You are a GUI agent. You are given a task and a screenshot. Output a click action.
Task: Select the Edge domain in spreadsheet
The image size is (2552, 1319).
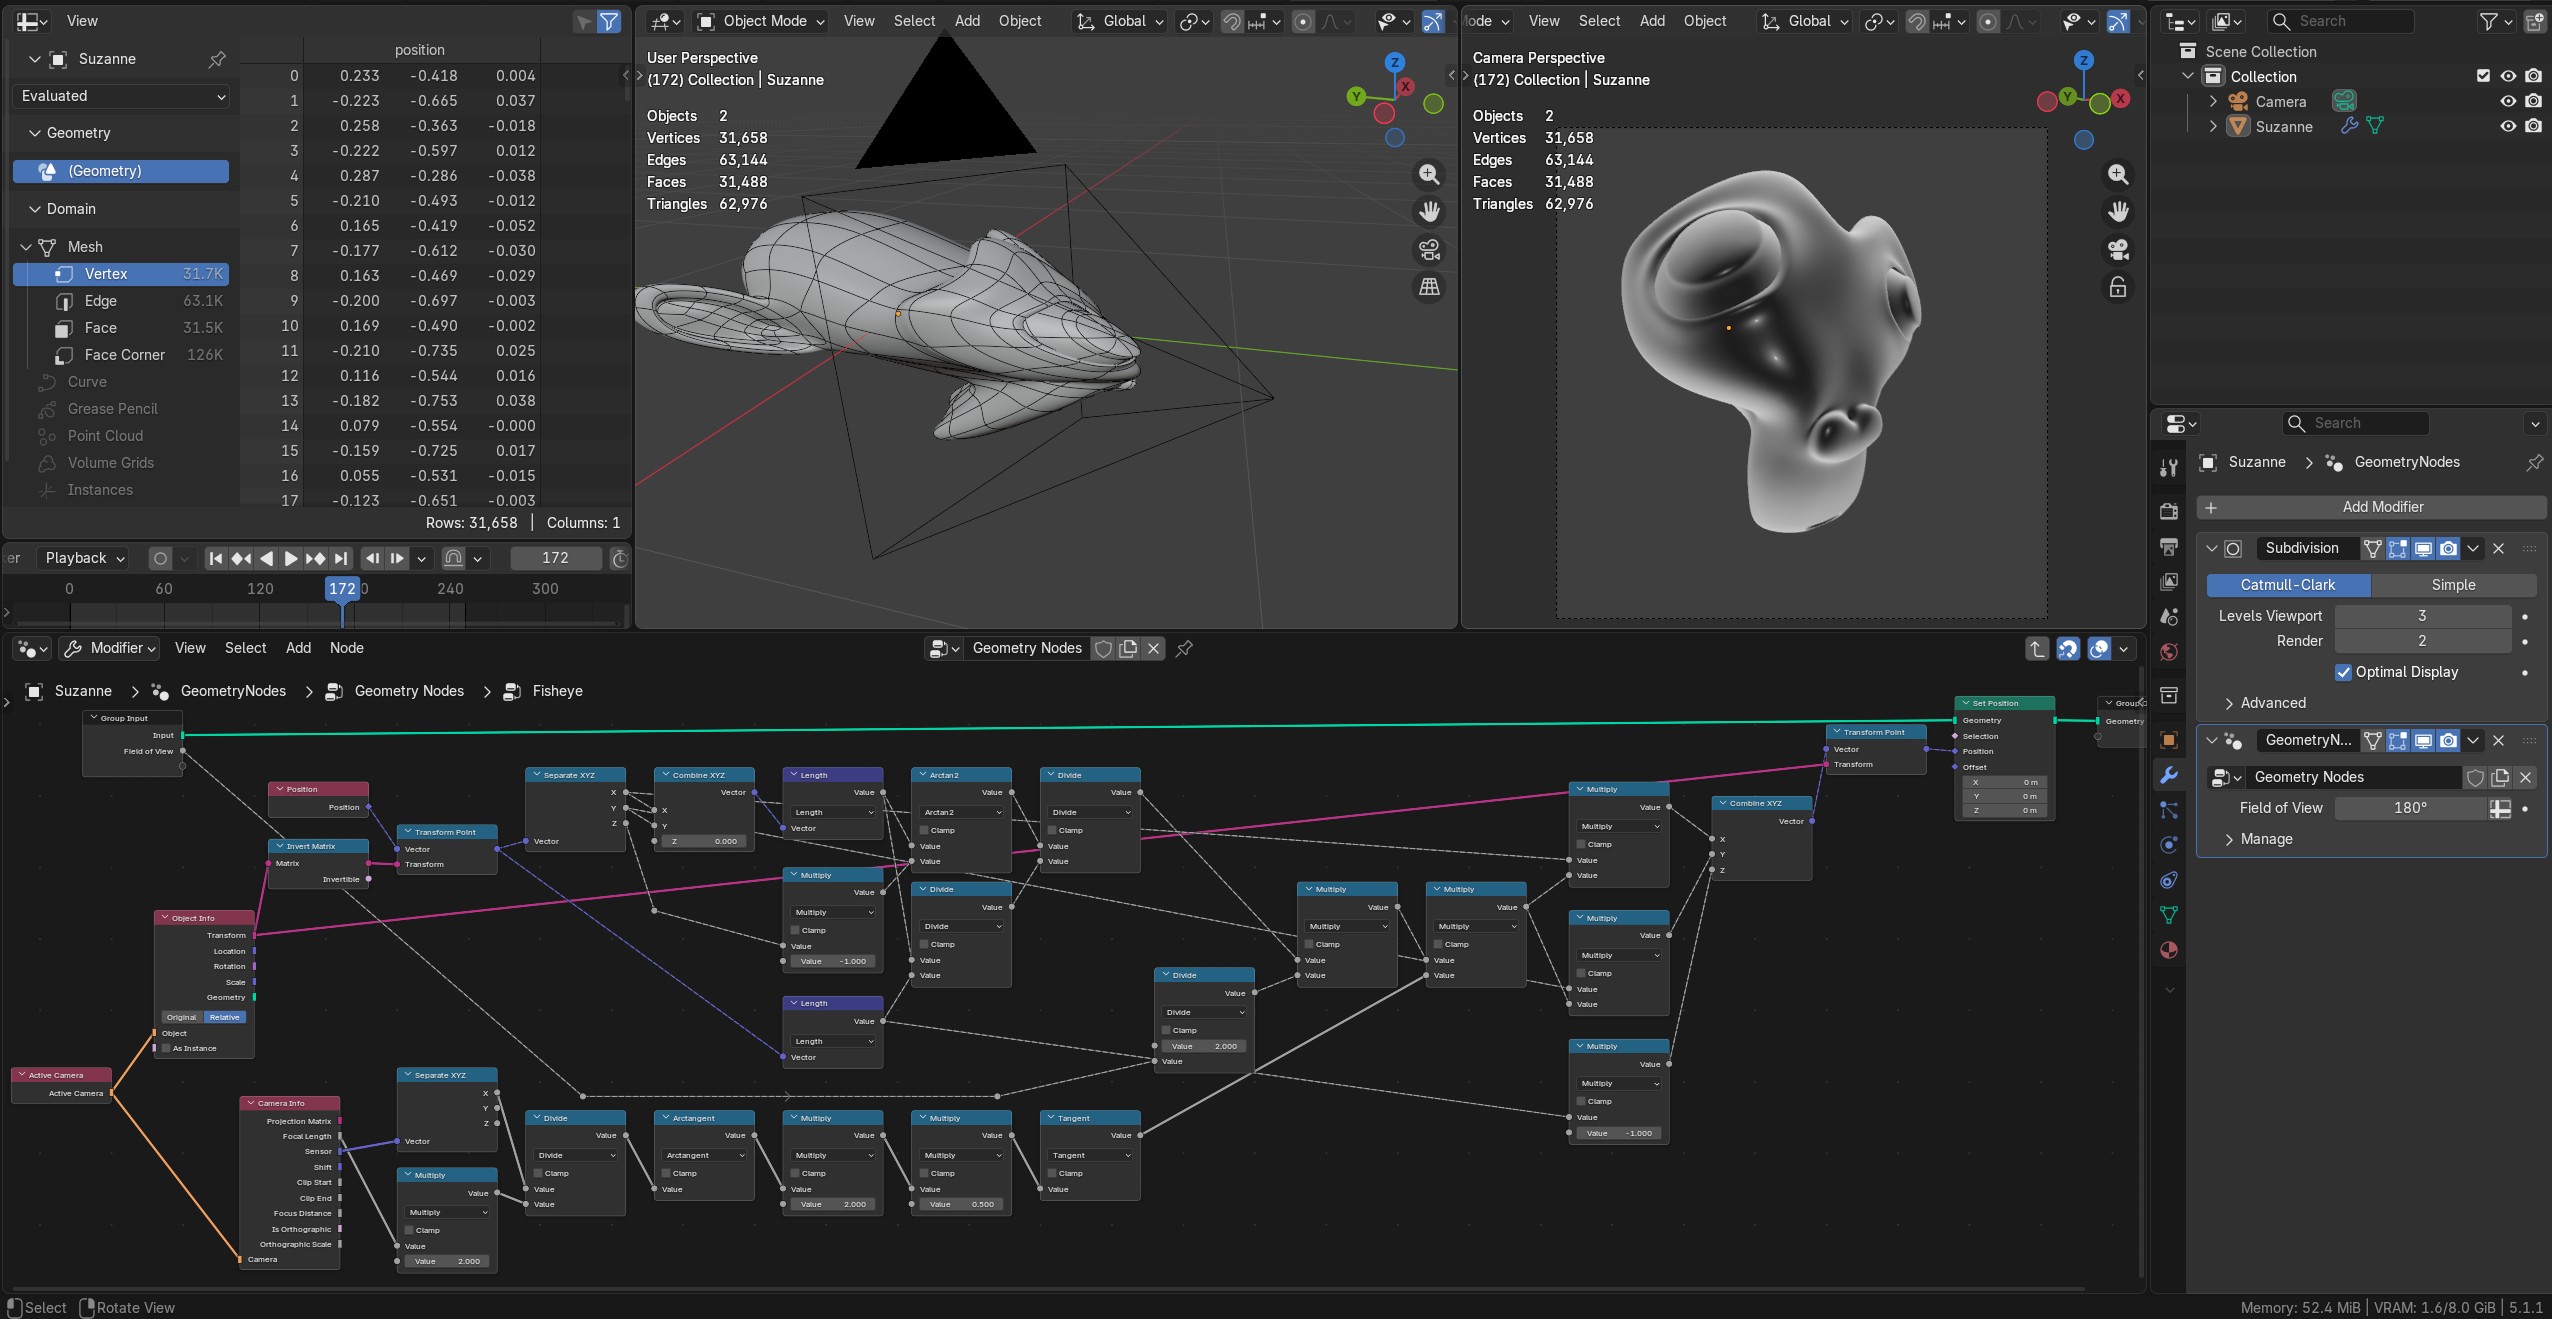point(121,301)
